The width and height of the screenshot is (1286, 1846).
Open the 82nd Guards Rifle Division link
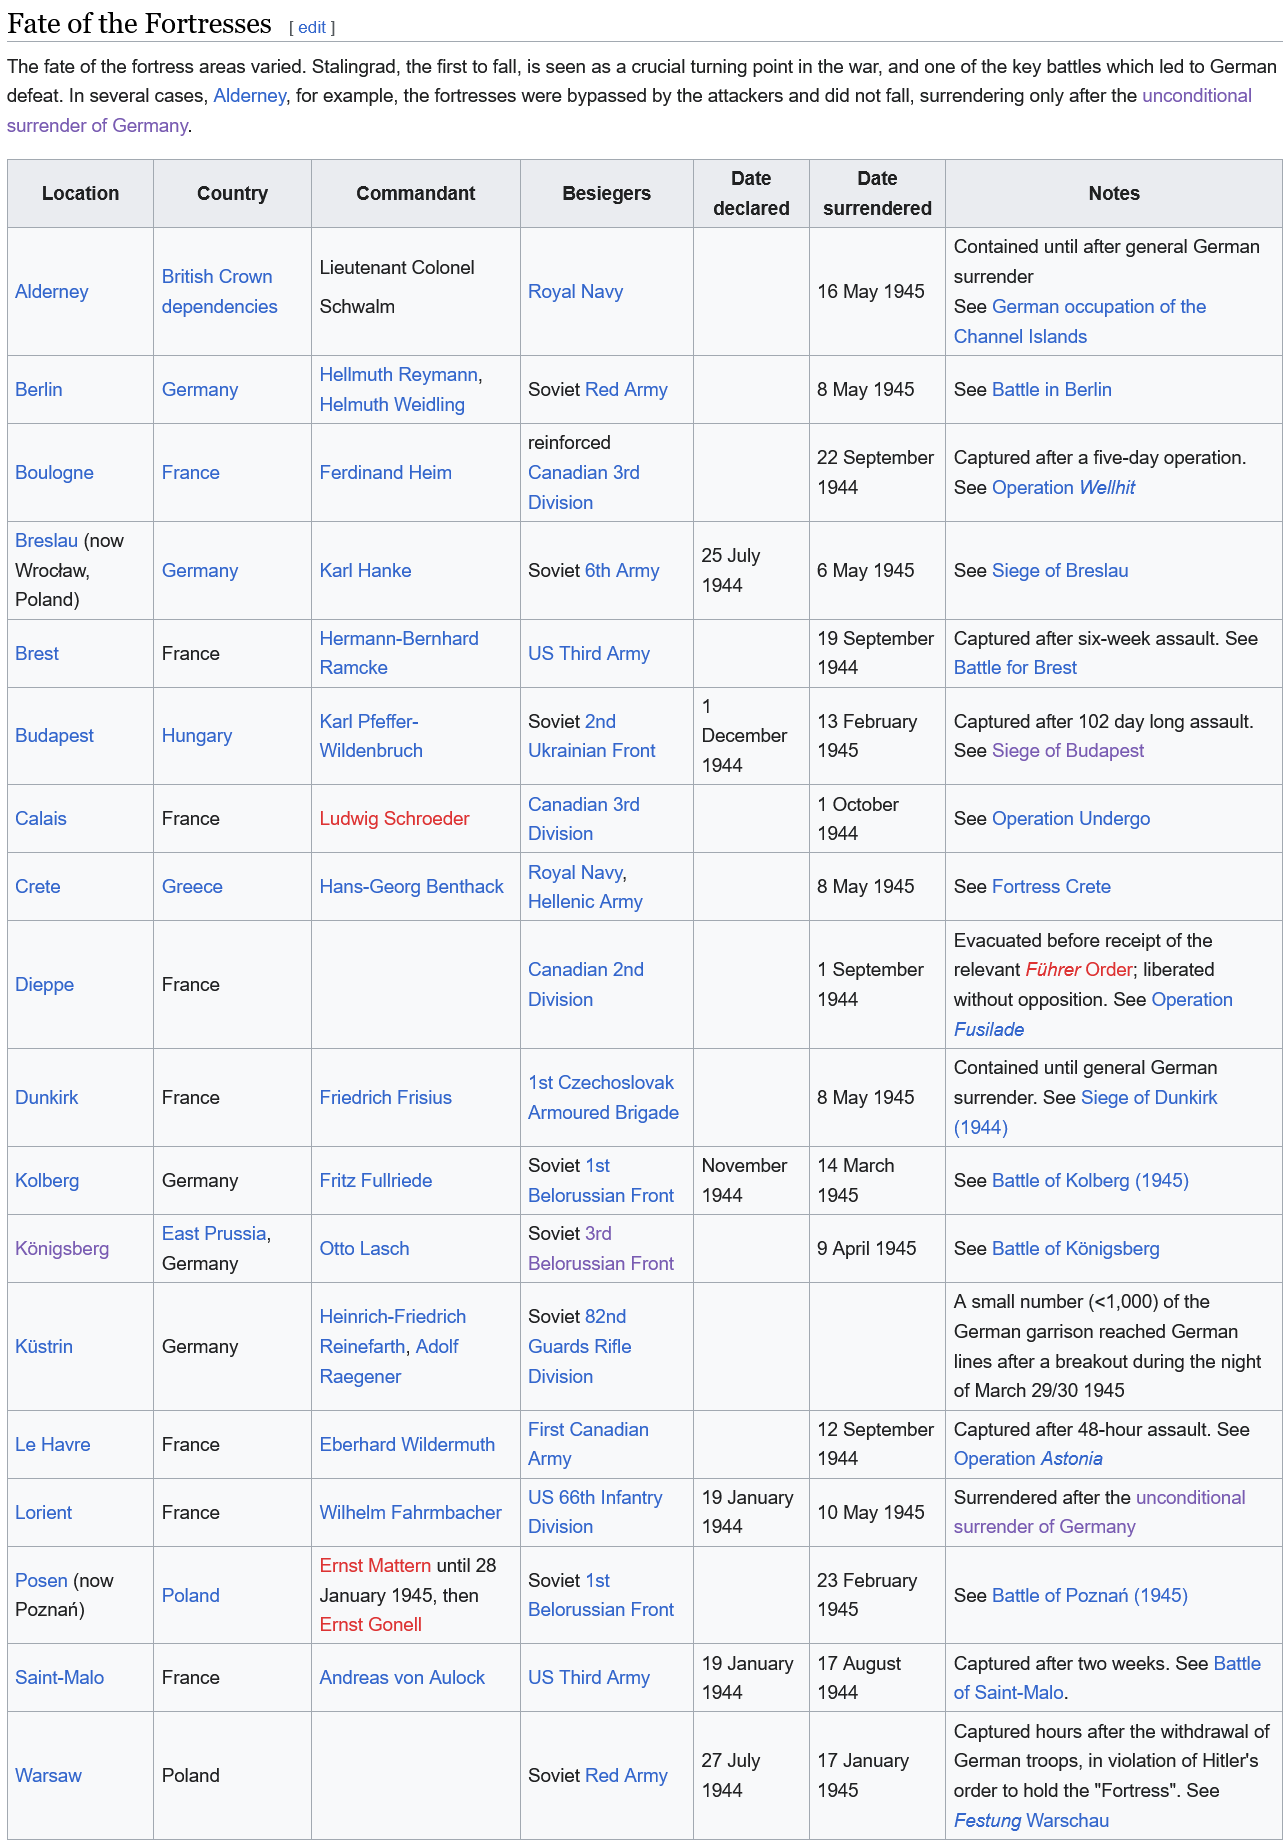tap(580, 1347)
